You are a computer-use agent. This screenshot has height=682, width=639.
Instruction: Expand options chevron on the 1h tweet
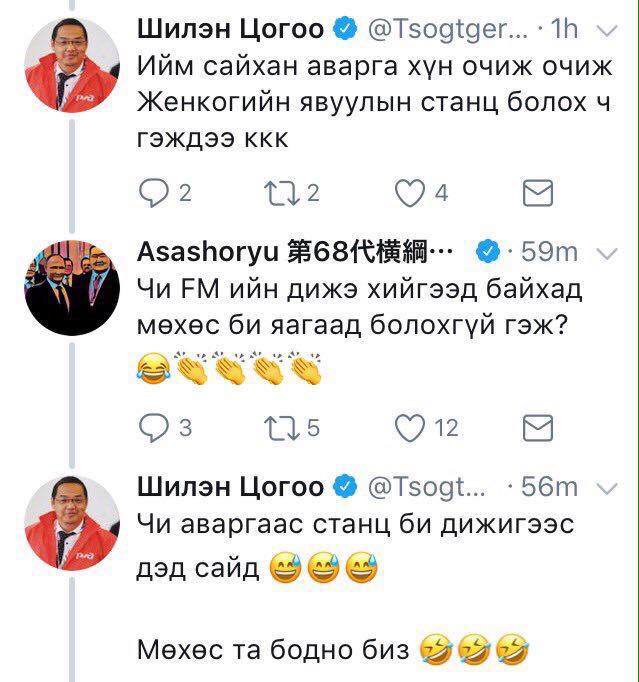click(x=608, y=30)
